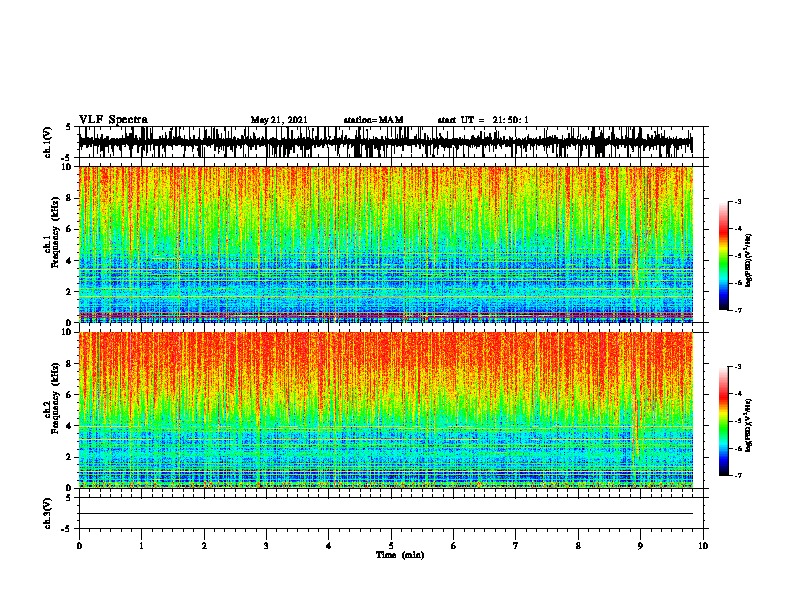Click the -3 tick on ch.2 colorbar

click(x=737, y=367)
